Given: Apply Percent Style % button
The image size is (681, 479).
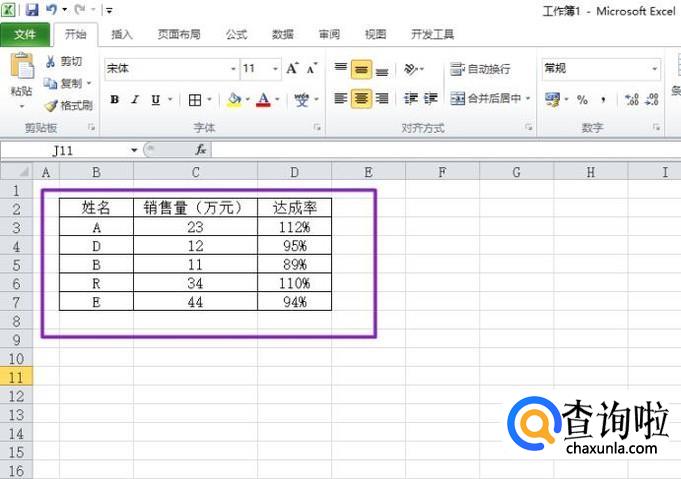Looking at the screenshot, I should pos(582,99).
